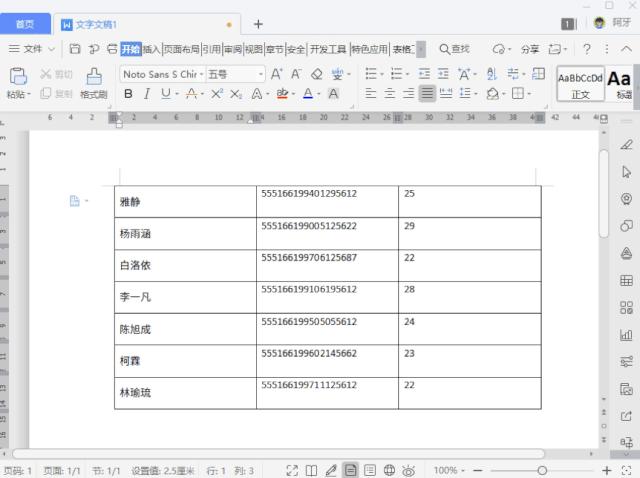Screen dimensions: 640x478
Task: Increase paragraph indent
Action: click(x=443, y=74)
